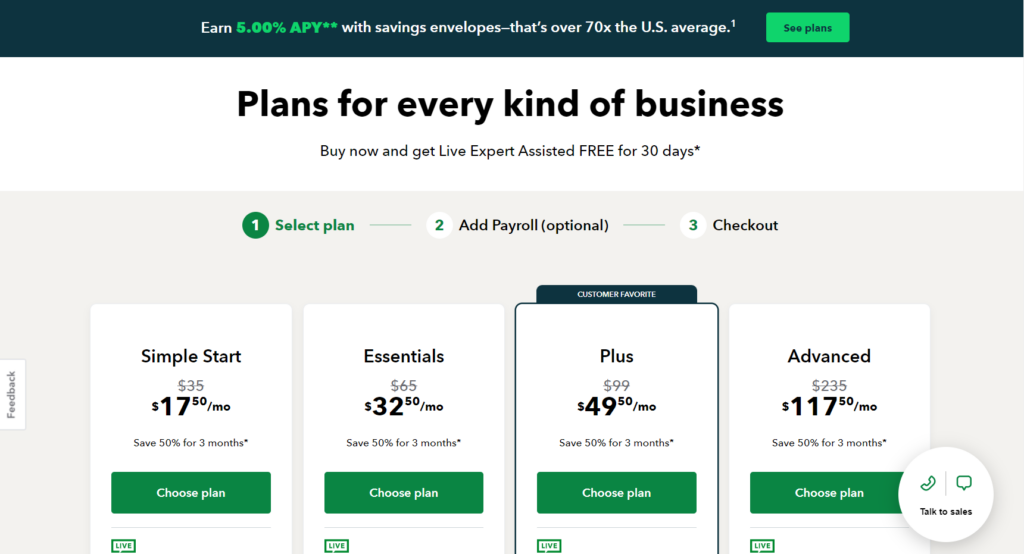Open the Feedback side tab
1024x554 pixels.
click(x=12, y=395)
